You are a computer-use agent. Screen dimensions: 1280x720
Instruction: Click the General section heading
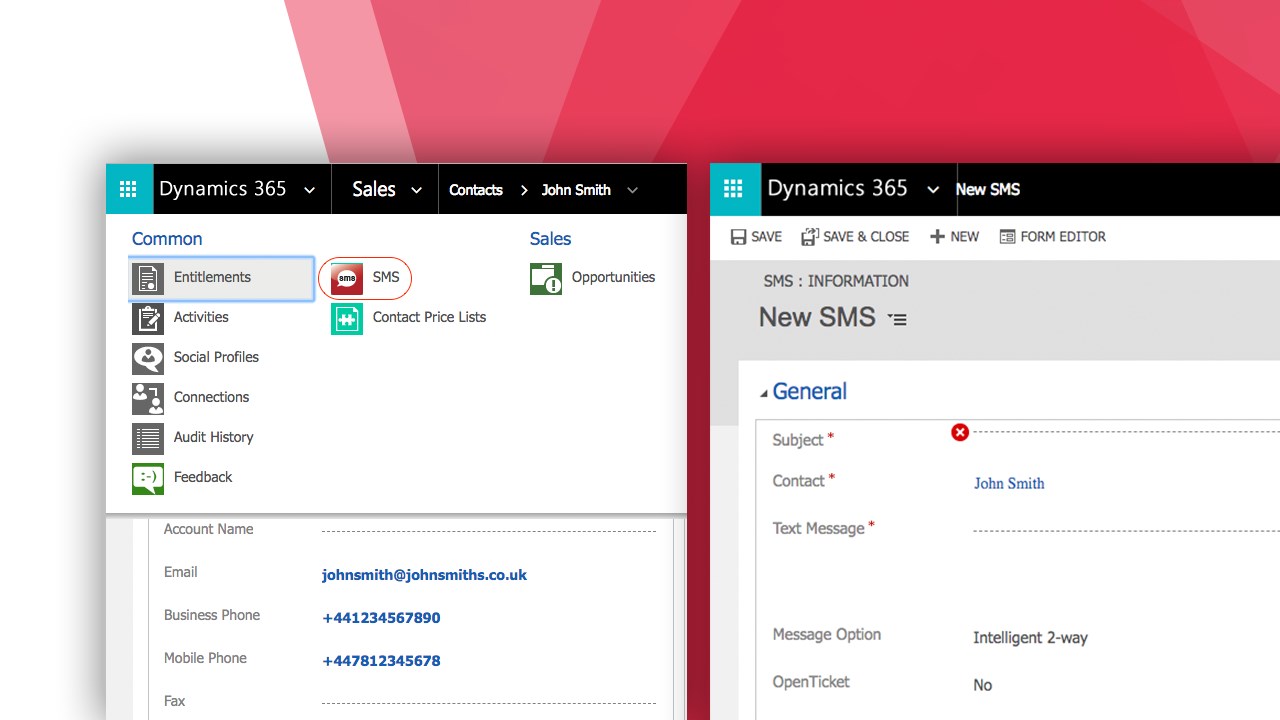tap(810, 392)
